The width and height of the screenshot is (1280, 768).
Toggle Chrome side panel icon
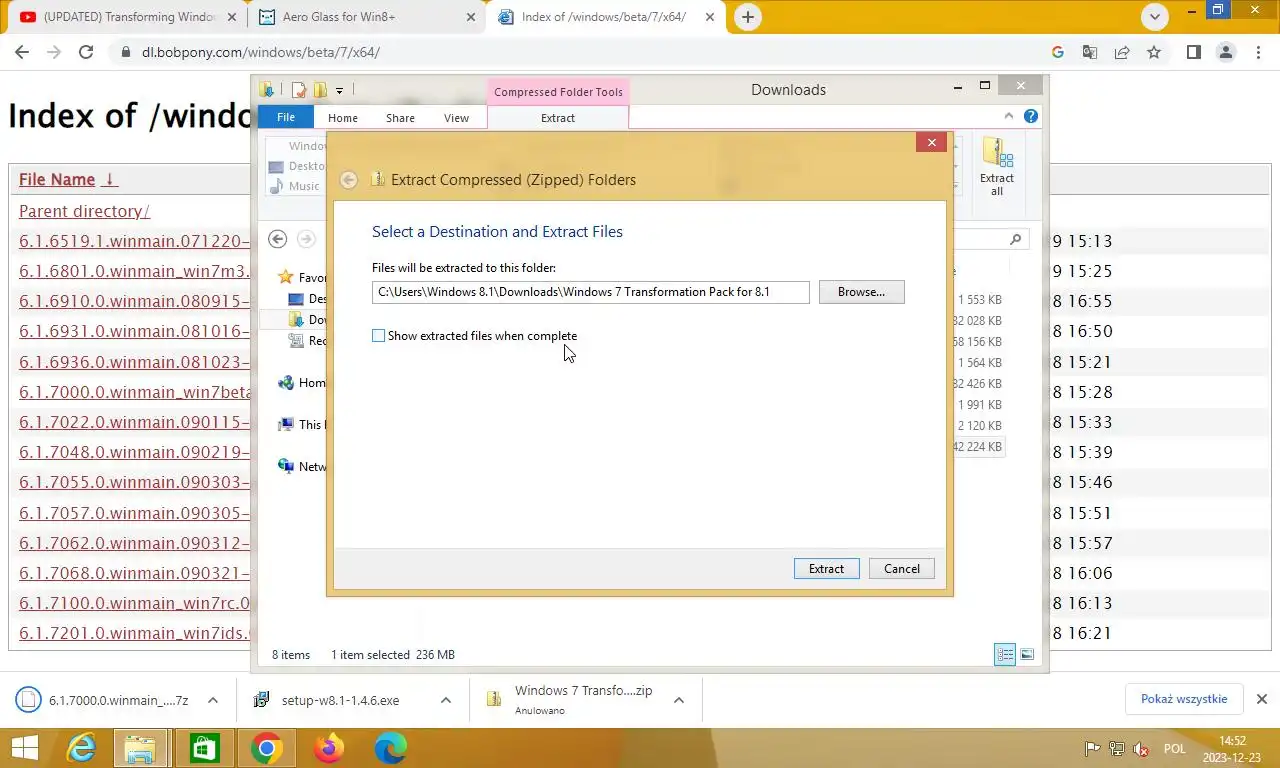(1193, 52)
